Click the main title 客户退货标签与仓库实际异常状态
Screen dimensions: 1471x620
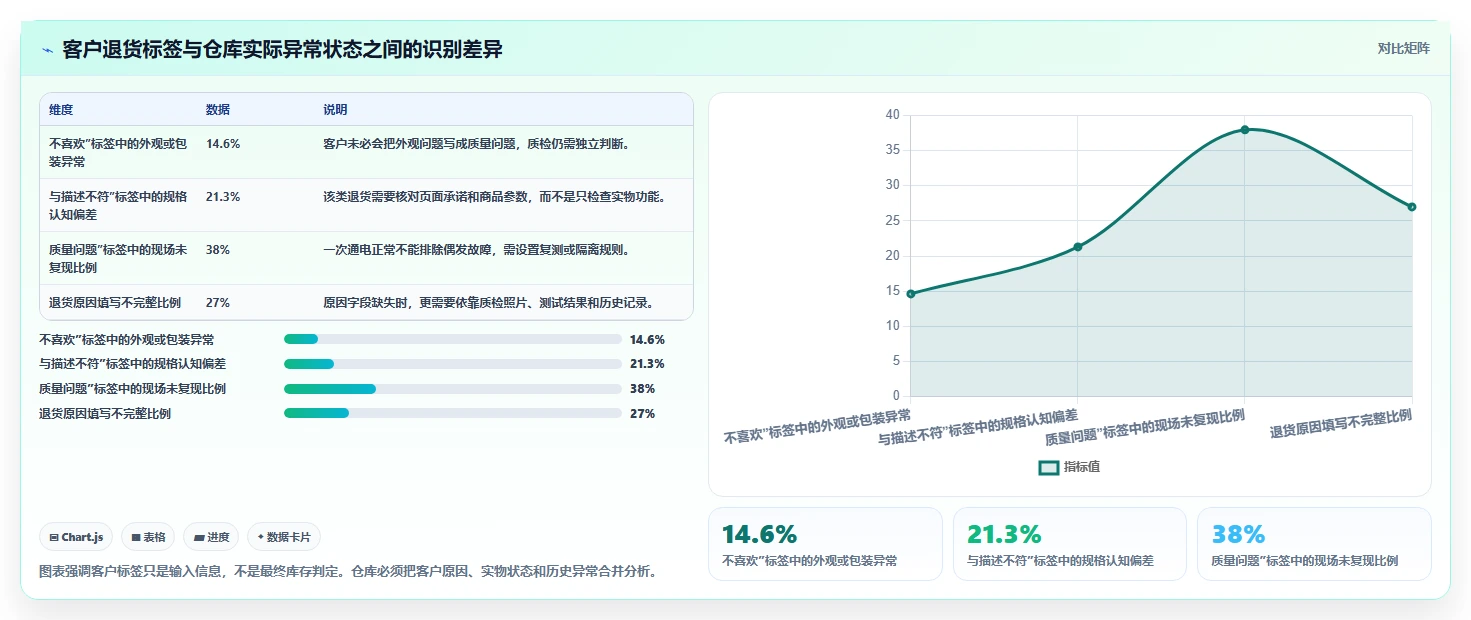[x=282, y=50]
